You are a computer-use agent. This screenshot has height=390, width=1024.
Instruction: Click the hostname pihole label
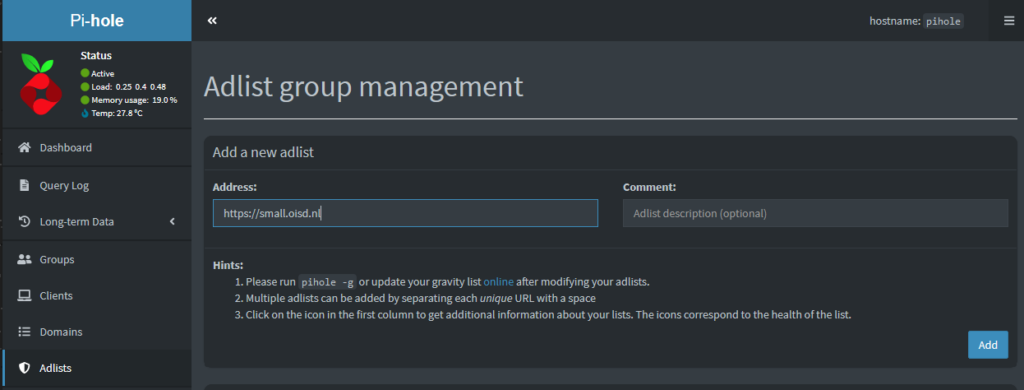click(x=916, y=21)
